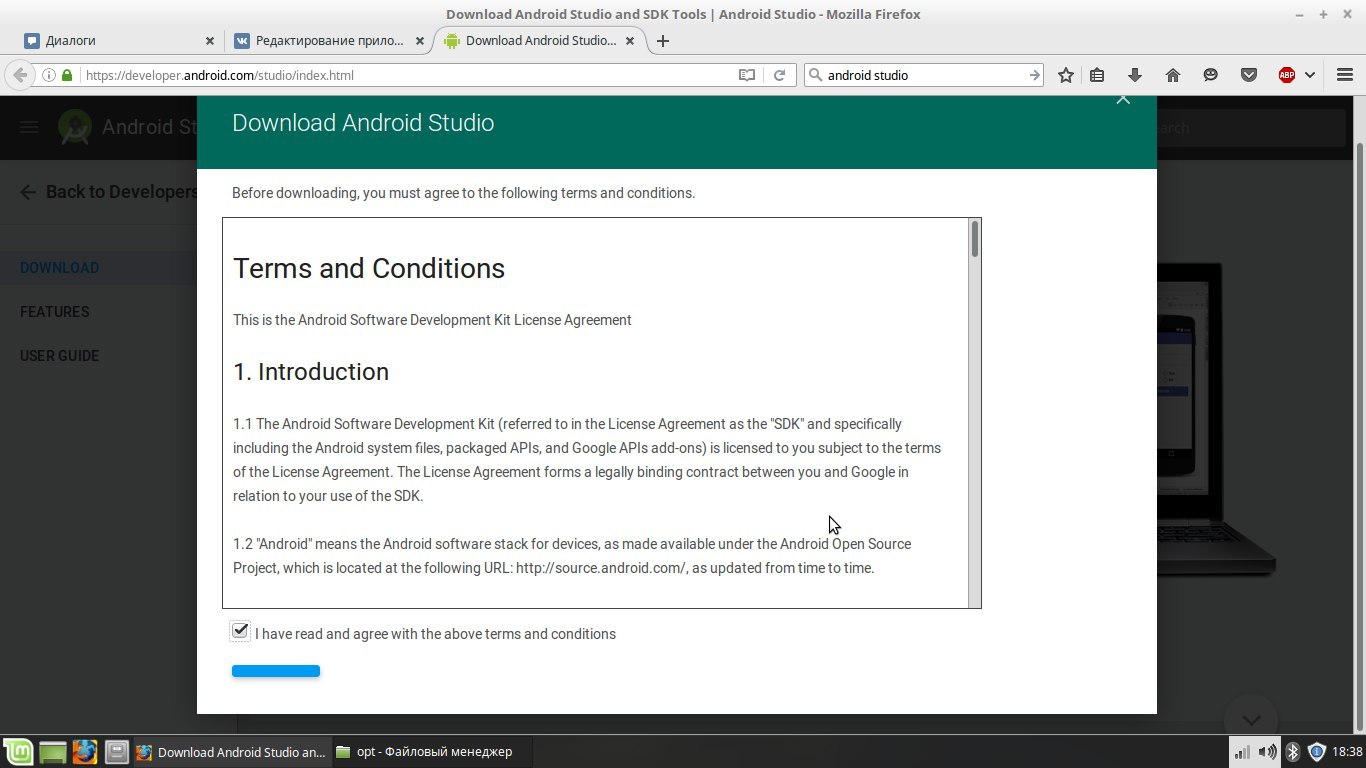Show the bookmarks list in the toolbar
The height and width of the screenshot is (768, 1366).
1097,75
